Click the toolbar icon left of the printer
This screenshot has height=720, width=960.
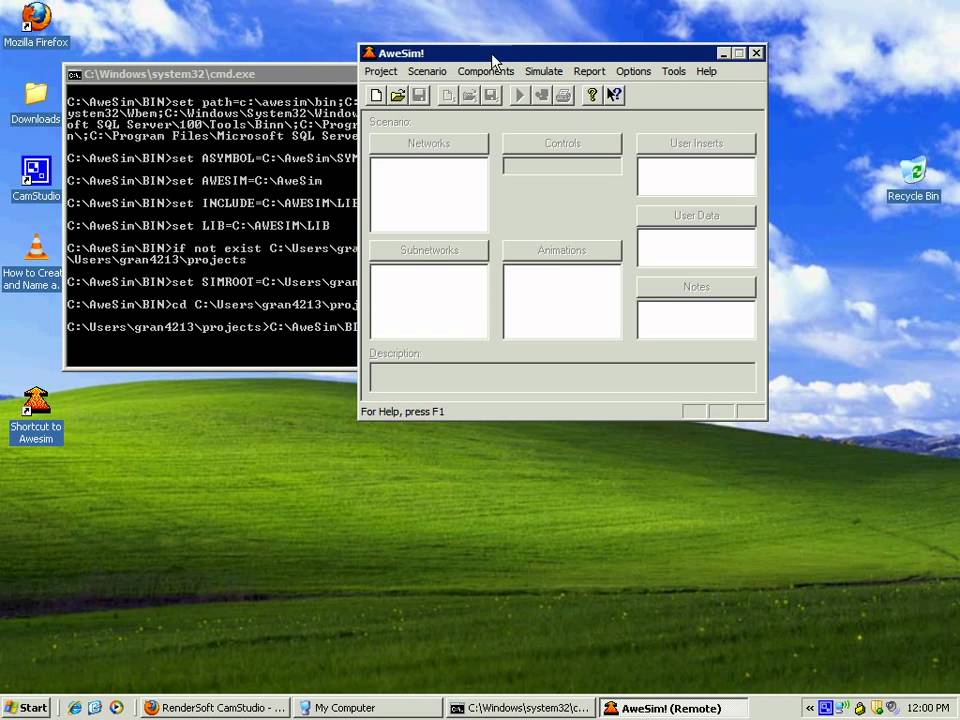click(542, 95)
